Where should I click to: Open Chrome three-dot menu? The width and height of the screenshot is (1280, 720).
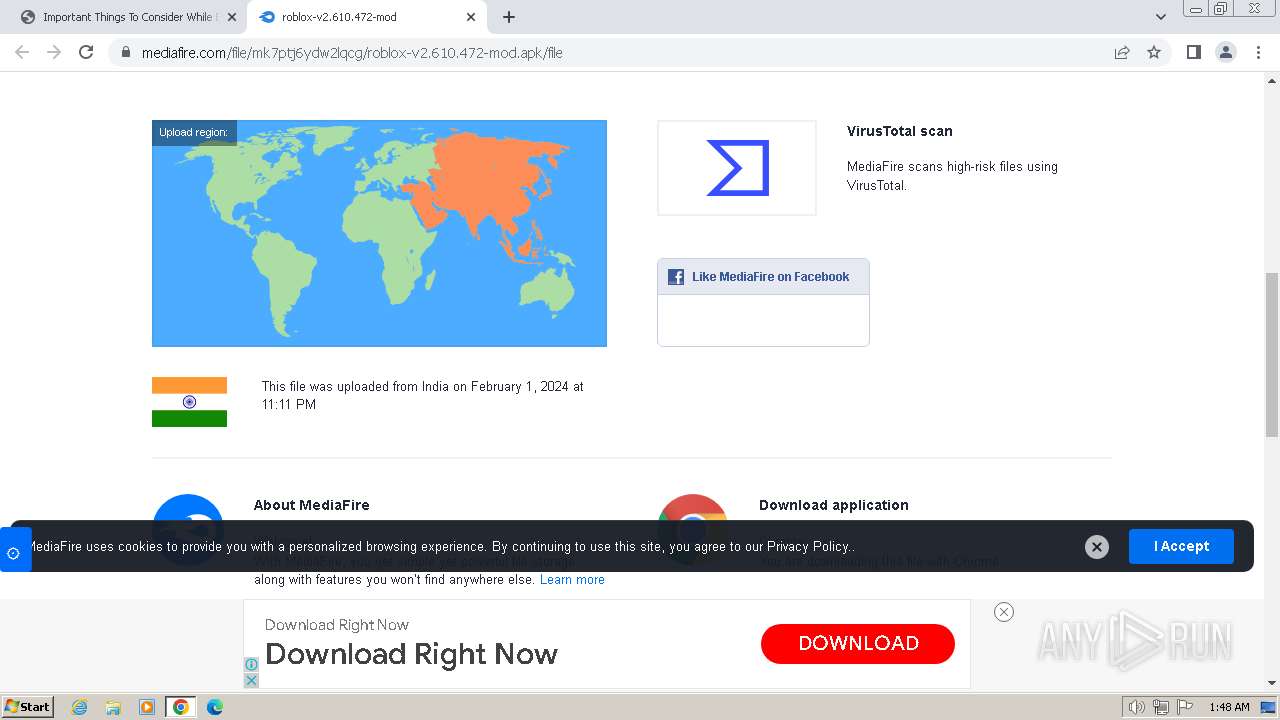(x=1258, y=52)
